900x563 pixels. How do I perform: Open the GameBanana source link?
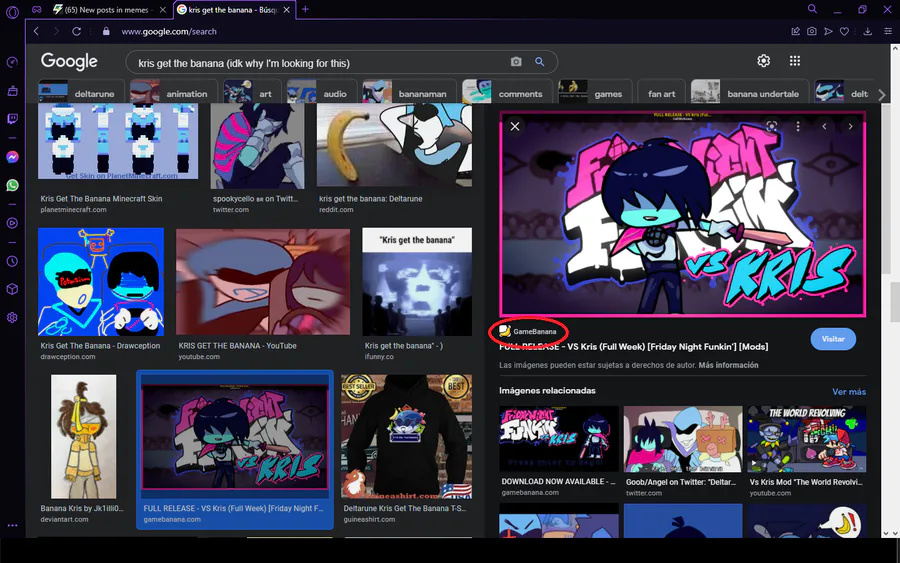click(528, 331)
